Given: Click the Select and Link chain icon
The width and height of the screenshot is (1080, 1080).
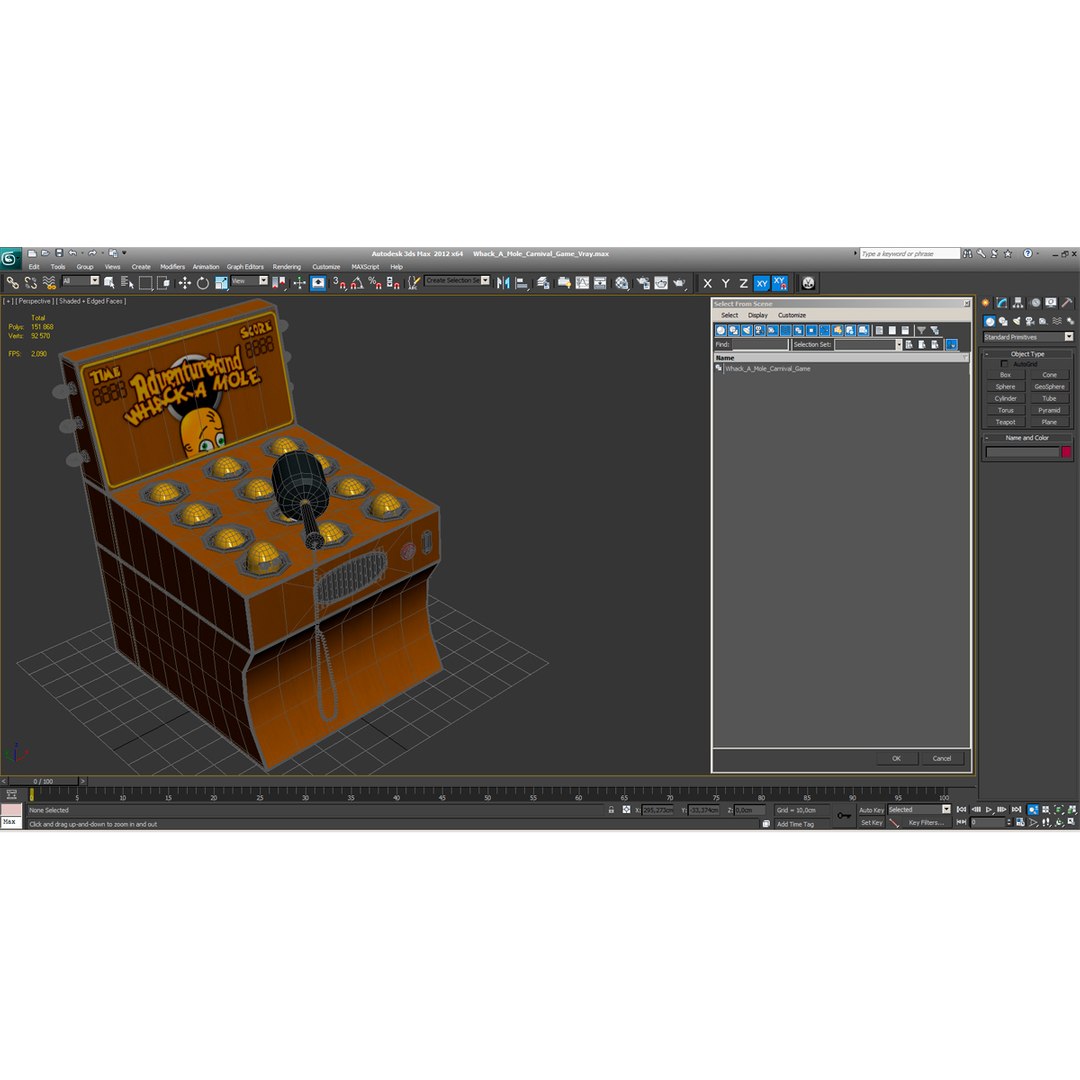Looking at the screenshot, I should [12, 282].
